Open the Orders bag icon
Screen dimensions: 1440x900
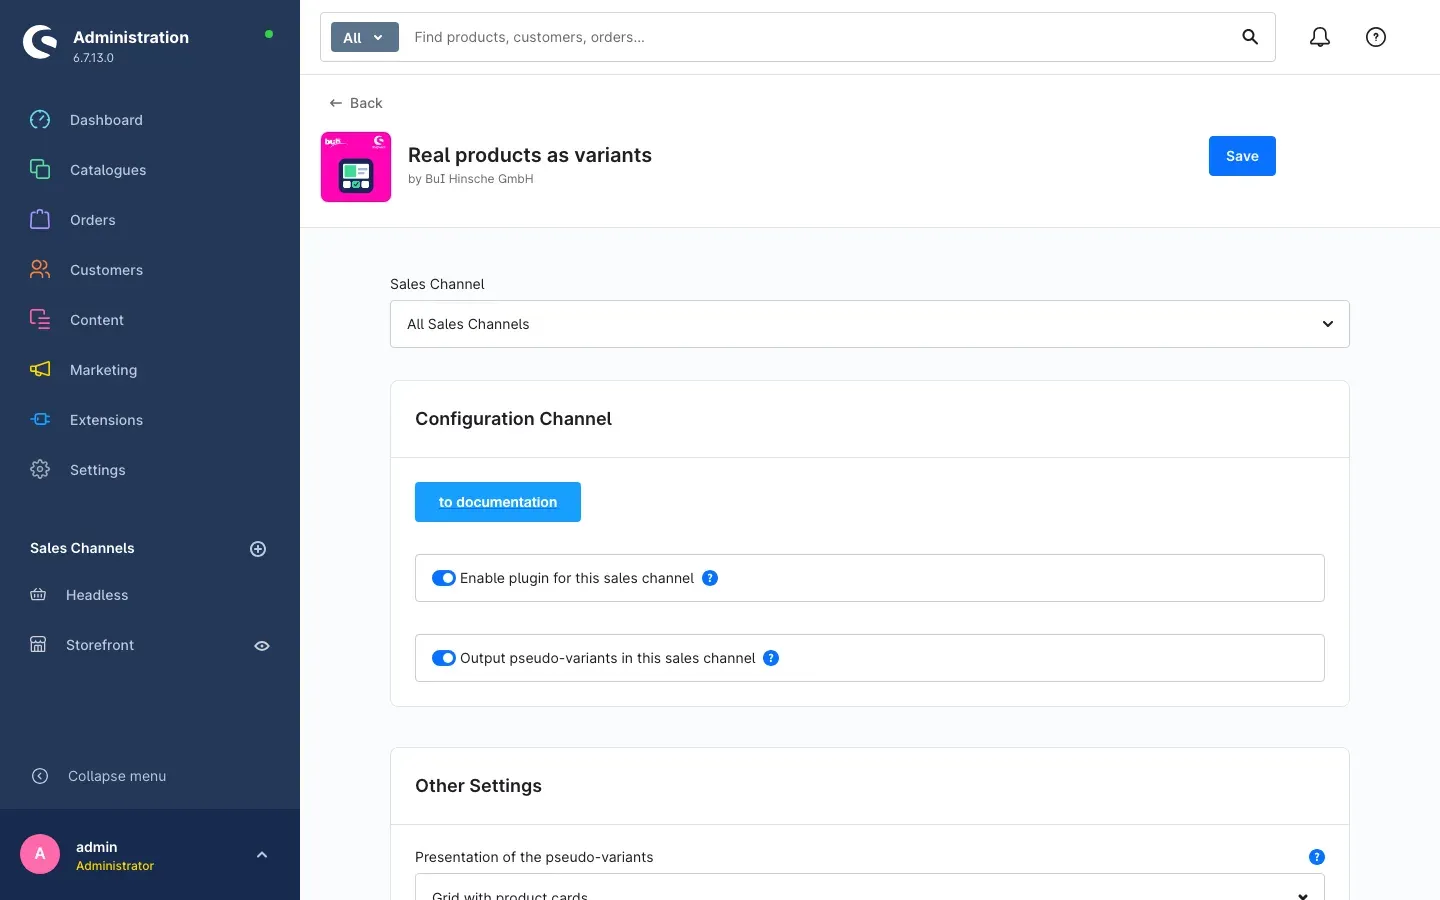pos(40,220)
